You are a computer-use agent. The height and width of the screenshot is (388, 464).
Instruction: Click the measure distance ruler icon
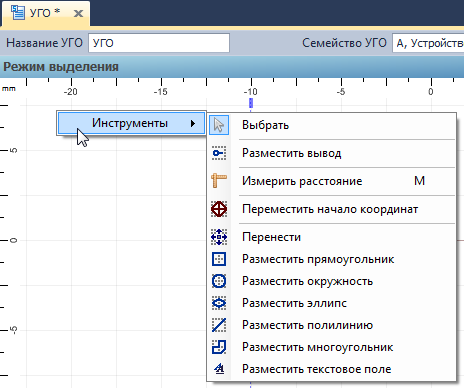point(219,181)
